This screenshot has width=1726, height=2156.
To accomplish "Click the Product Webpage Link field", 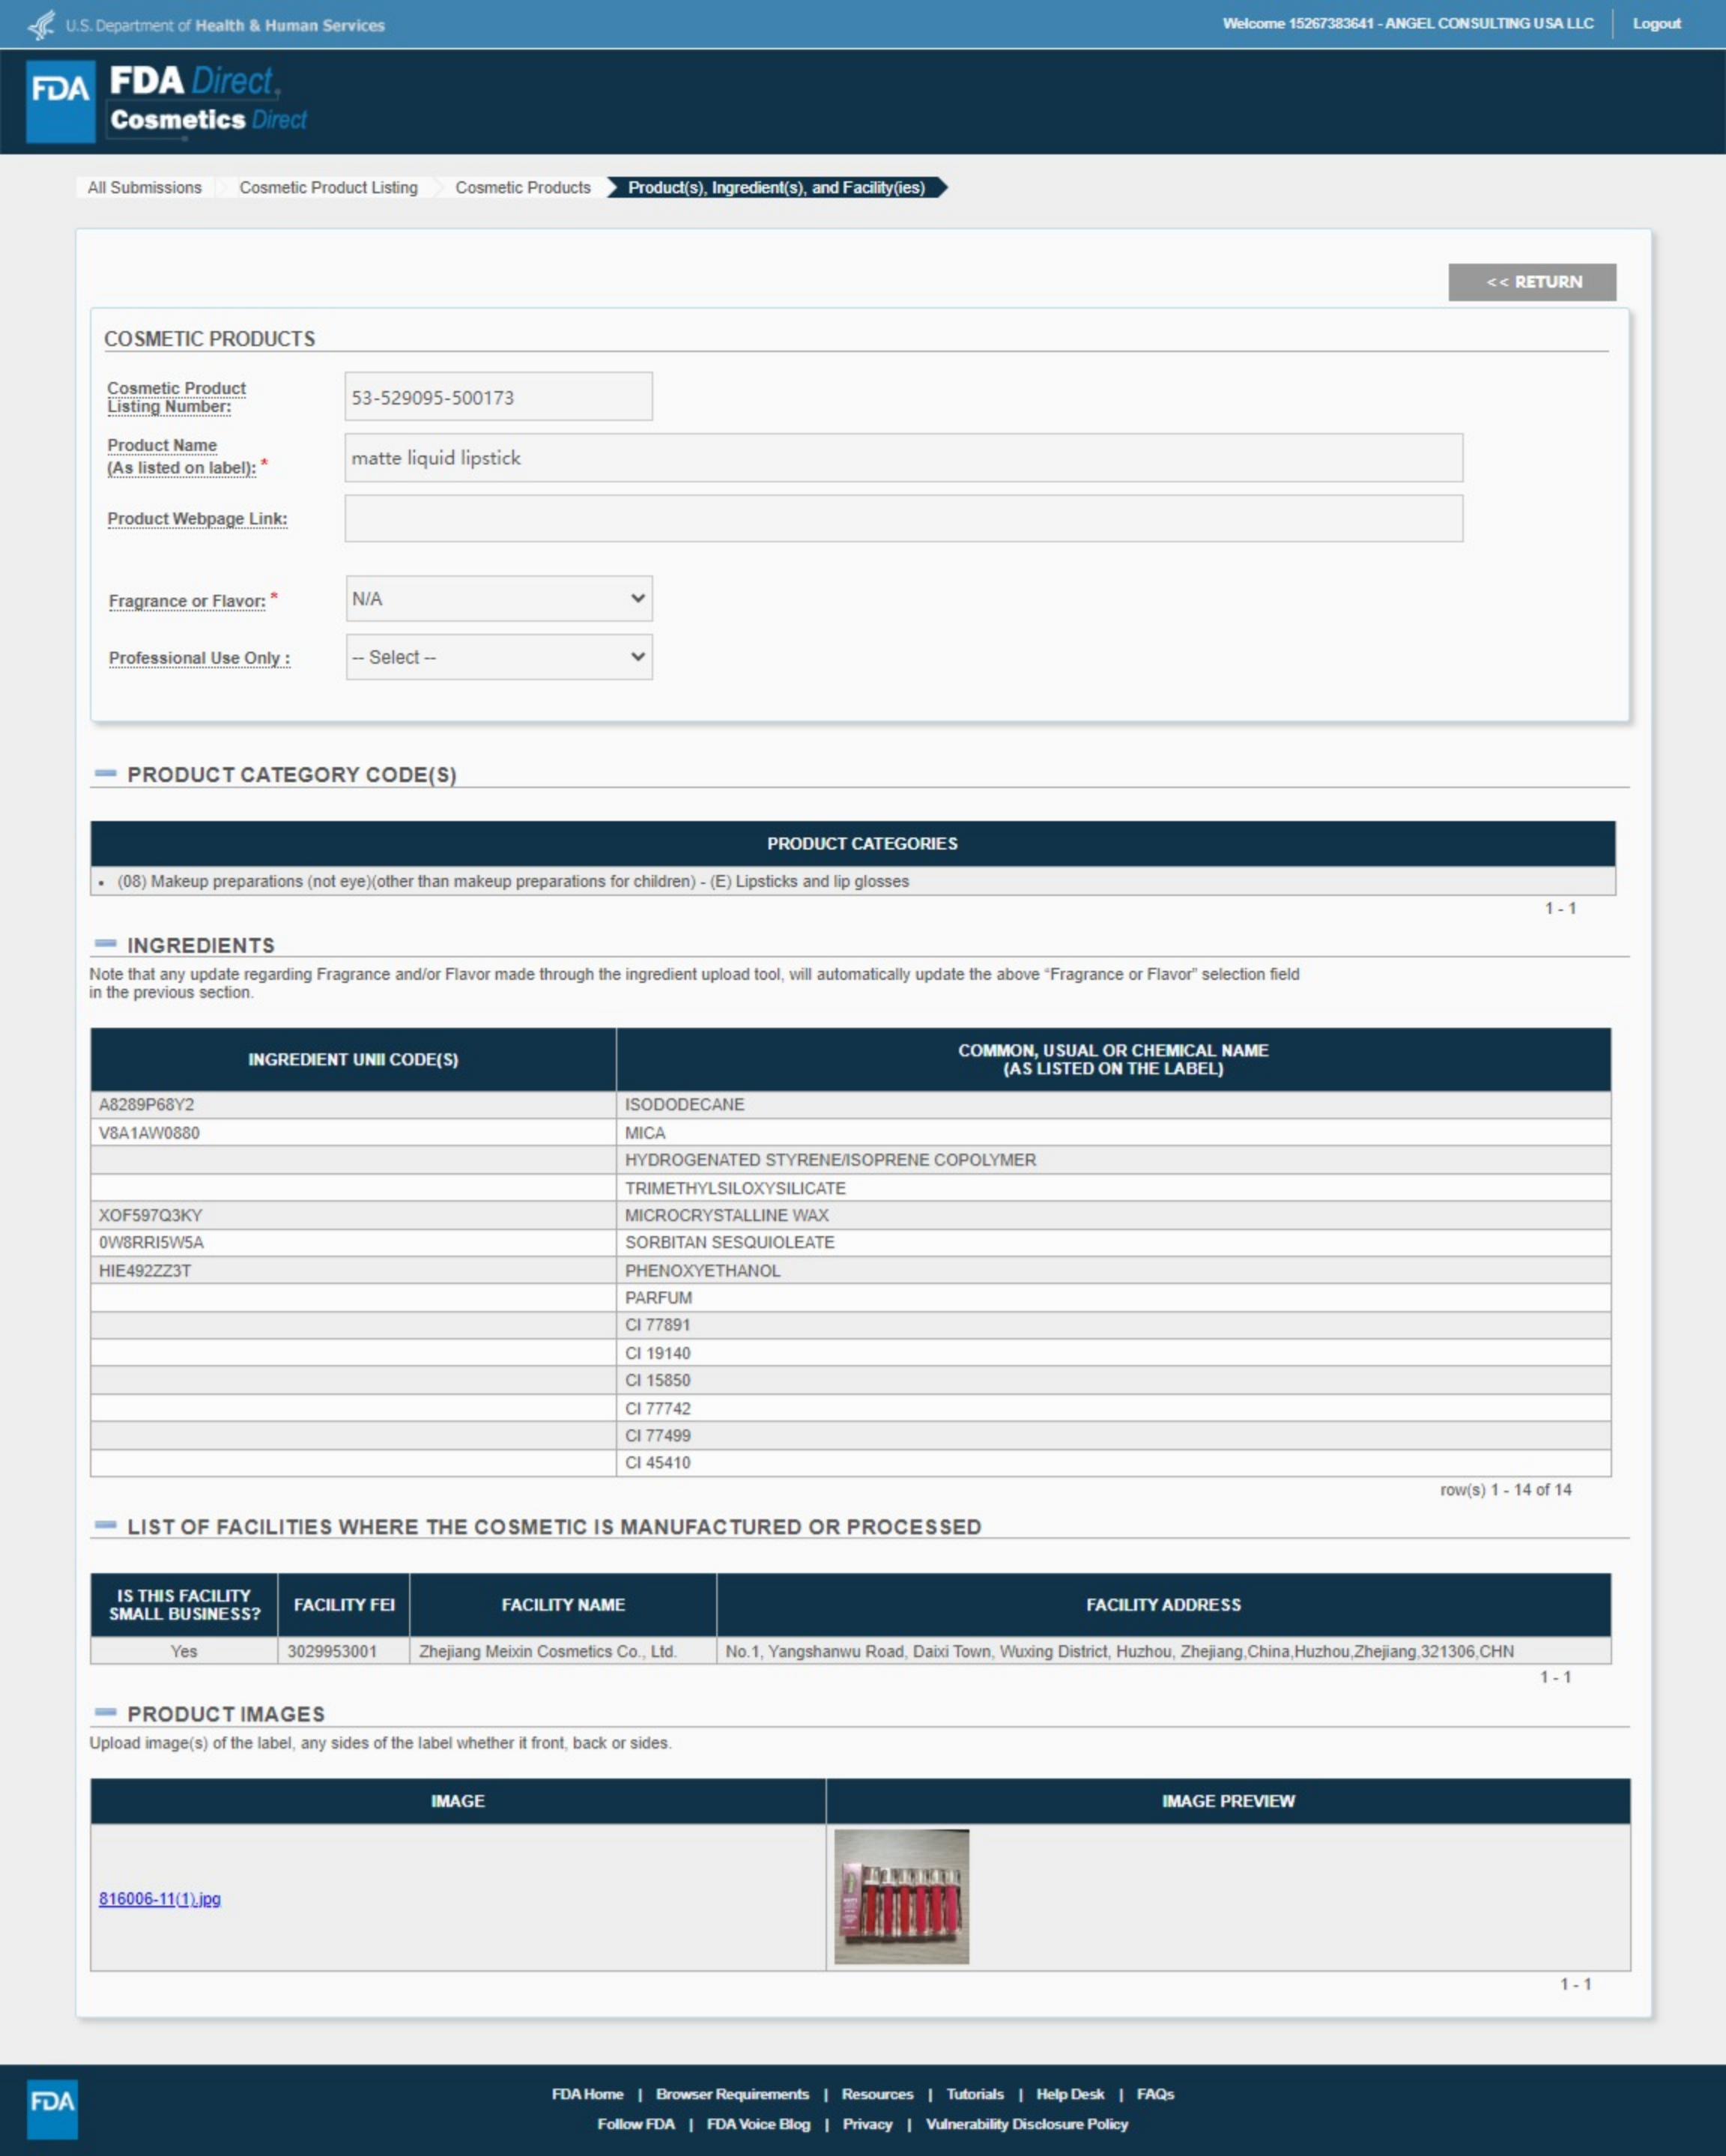I will coord(902,518).
